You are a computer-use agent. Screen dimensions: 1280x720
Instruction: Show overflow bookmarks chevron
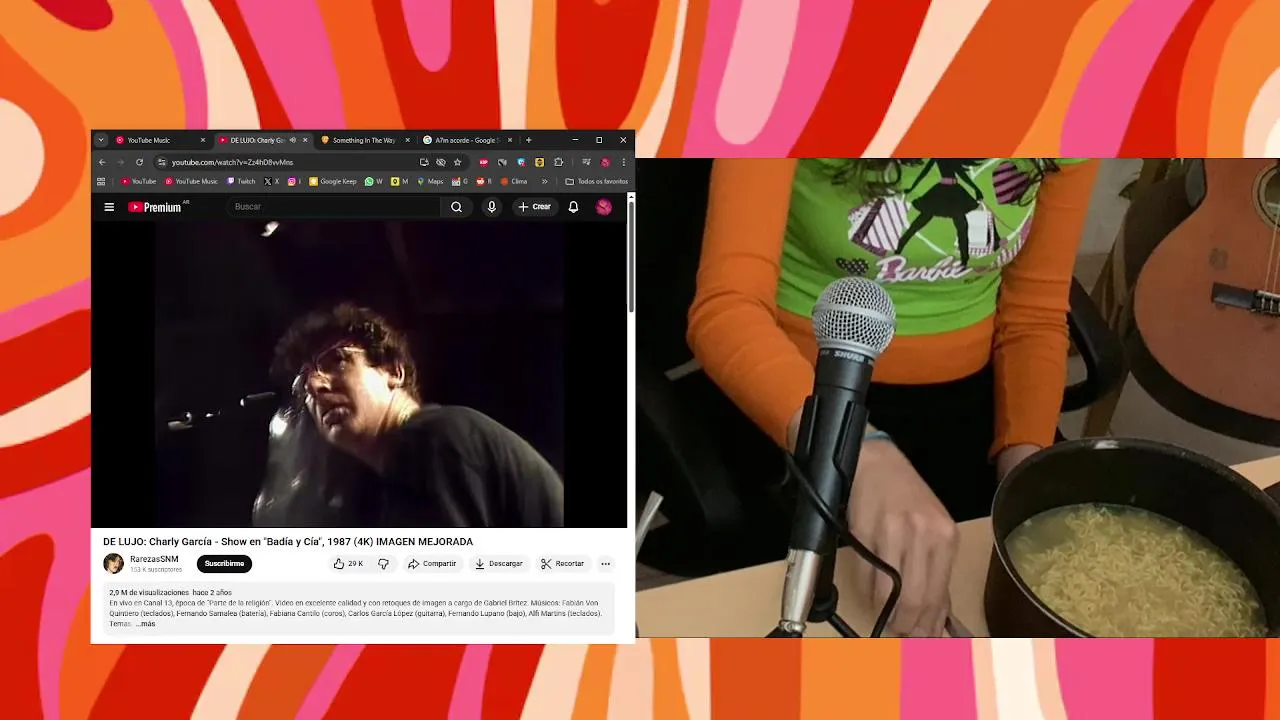(x=544, y=182)
